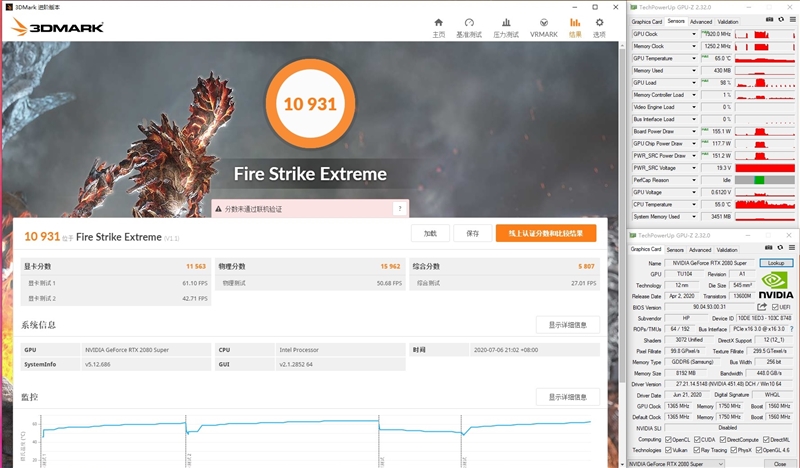The height and width of the screenshot is (468, 800).
Task: Click the PerfCap Reason graph bar
Action: click(x=763, y=179)
